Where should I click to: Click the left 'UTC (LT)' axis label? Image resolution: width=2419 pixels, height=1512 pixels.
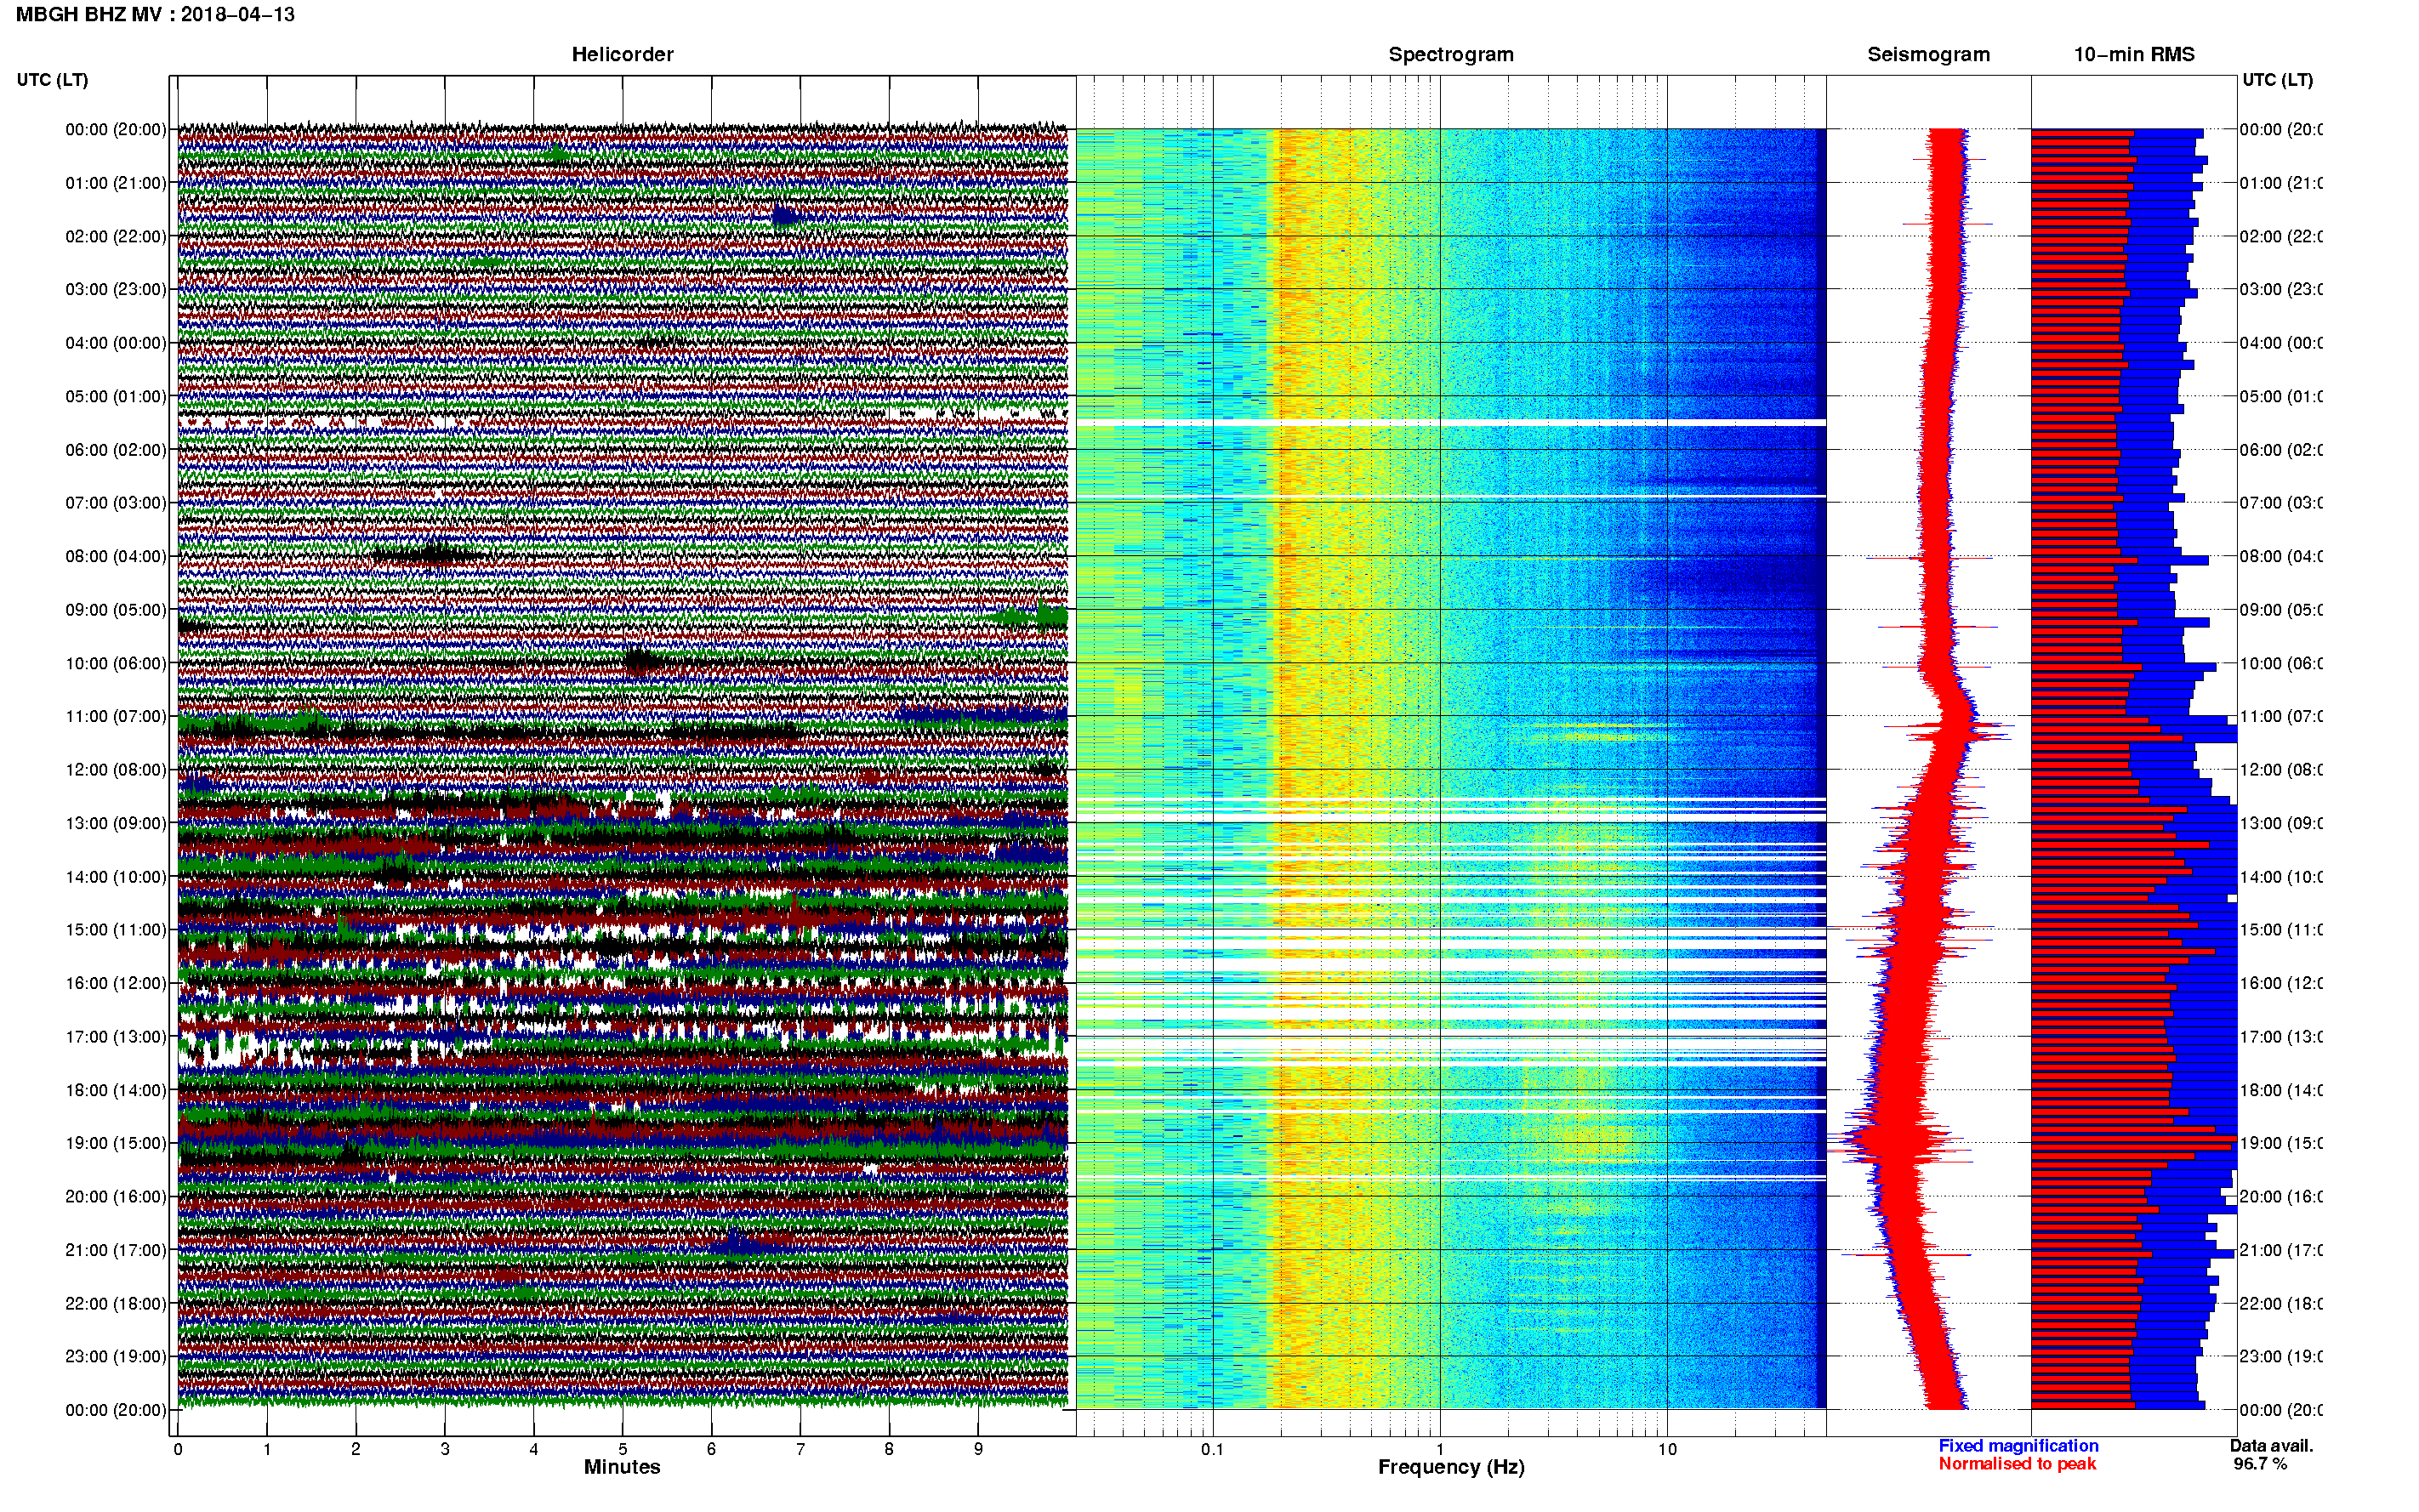[52, 80]
